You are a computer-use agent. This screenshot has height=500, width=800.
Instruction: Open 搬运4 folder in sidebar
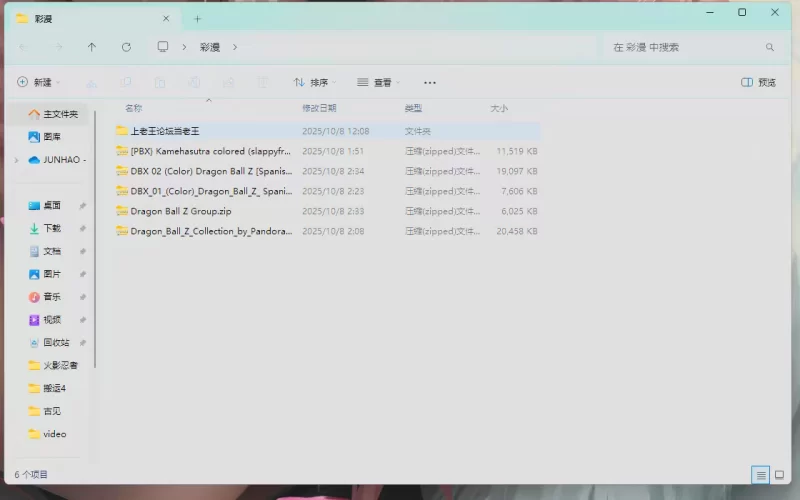coord(47,388)
